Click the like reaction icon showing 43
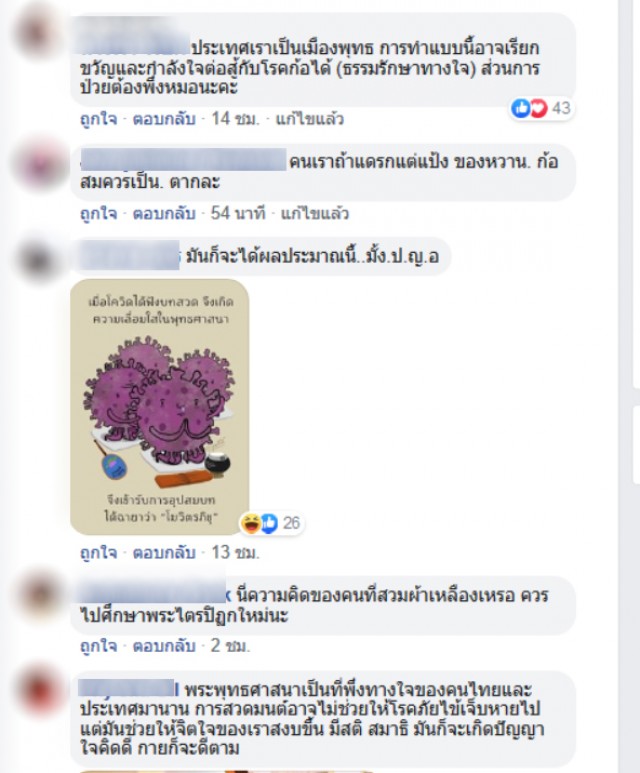640x773 pixels. 520,108
